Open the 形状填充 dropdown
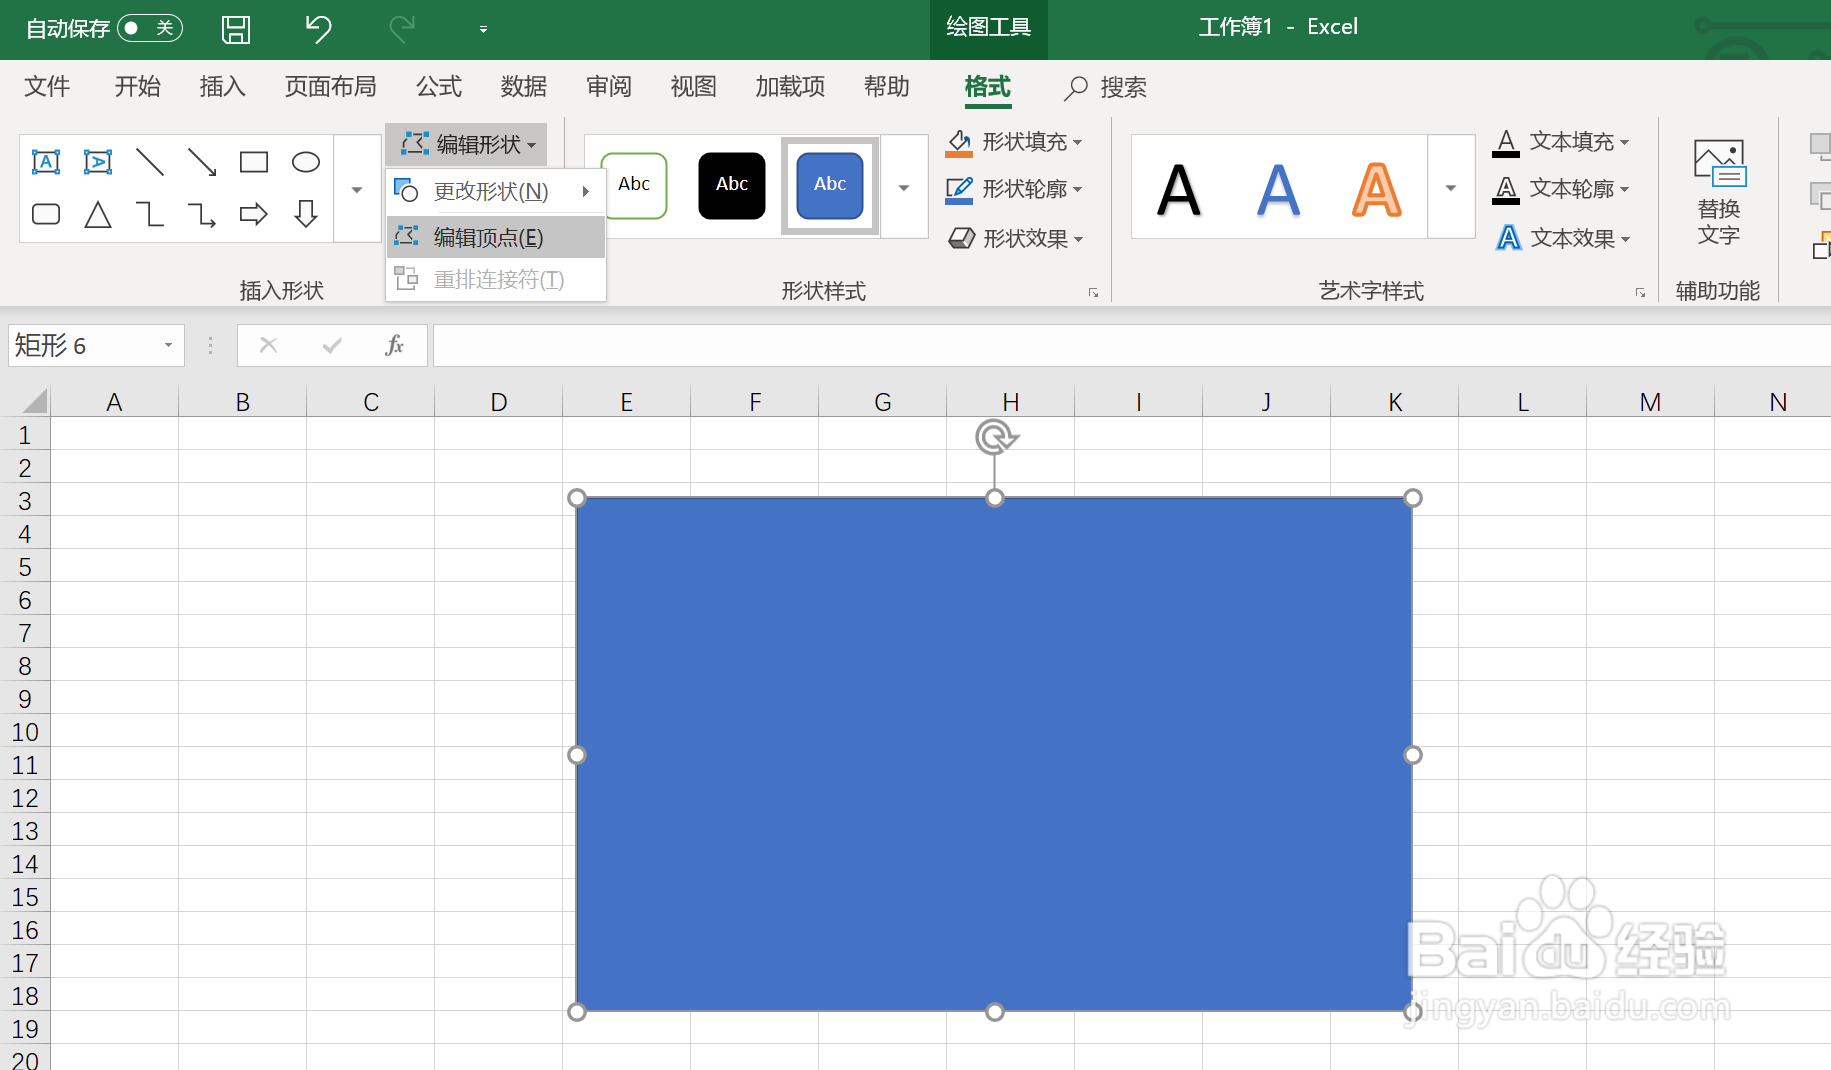 [1015, 142]
